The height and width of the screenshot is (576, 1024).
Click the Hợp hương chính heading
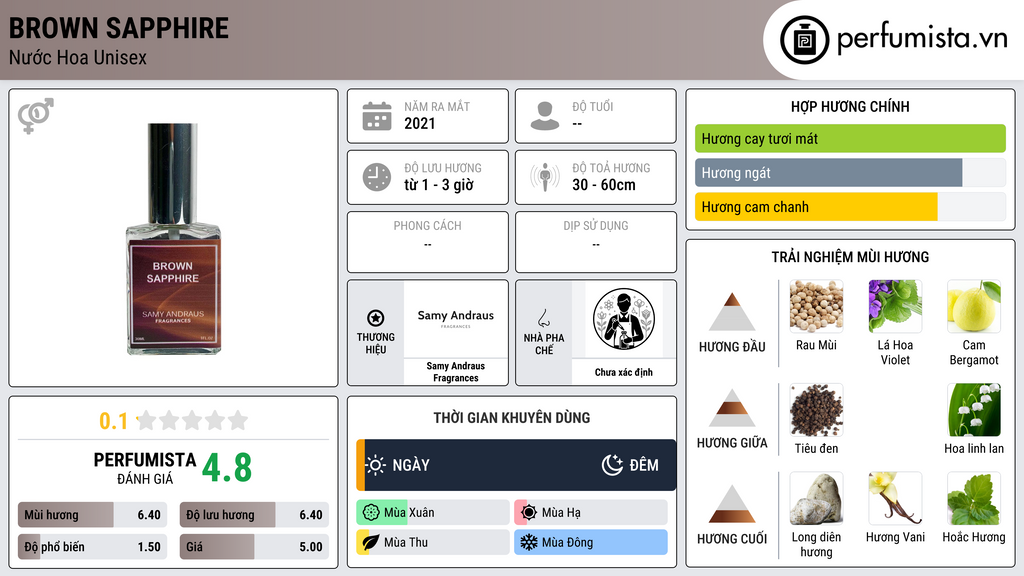850,106
